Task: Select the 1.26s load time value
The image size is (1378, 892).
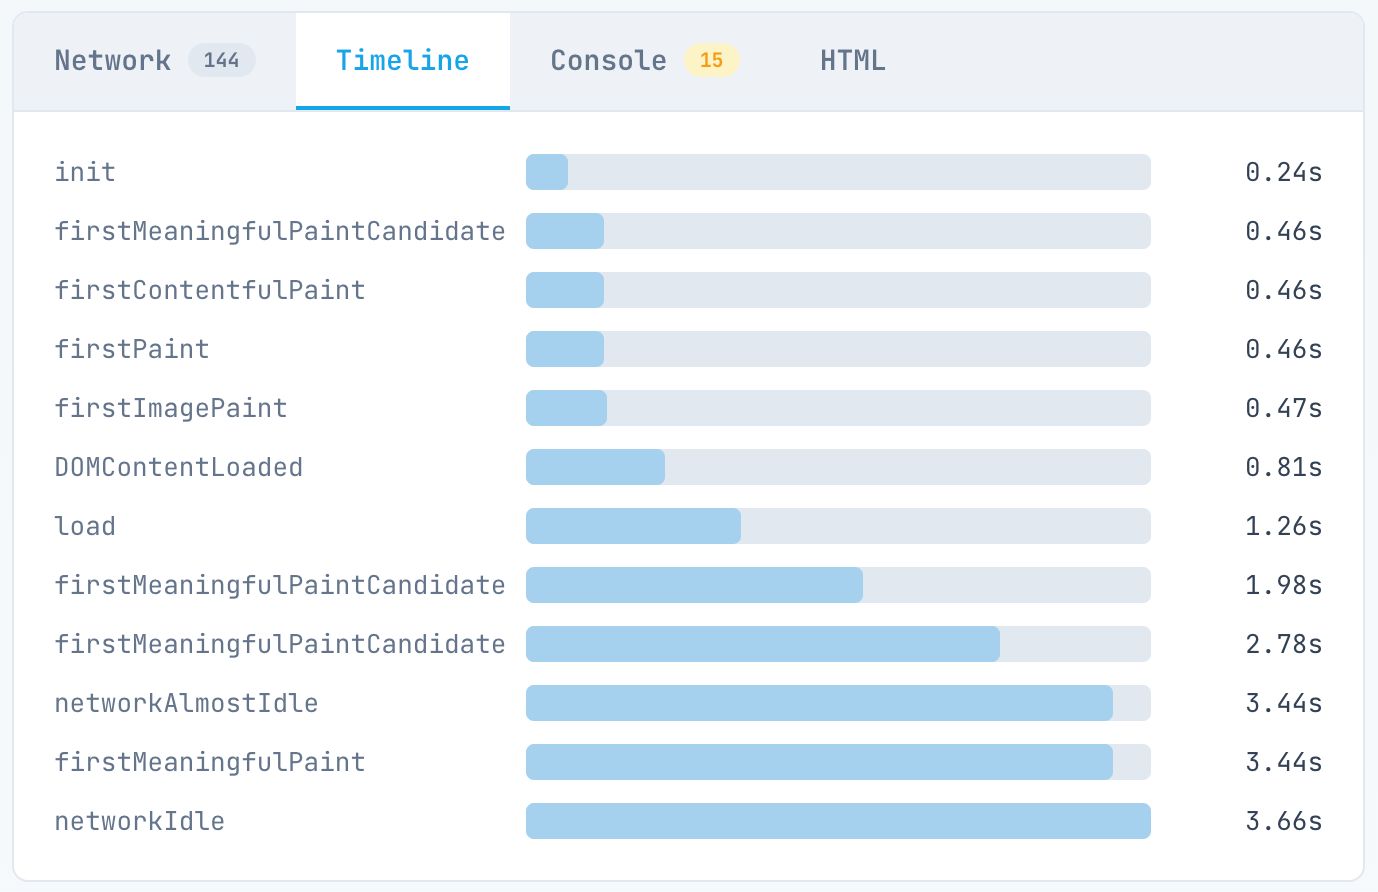Action: coord(1283,526)
